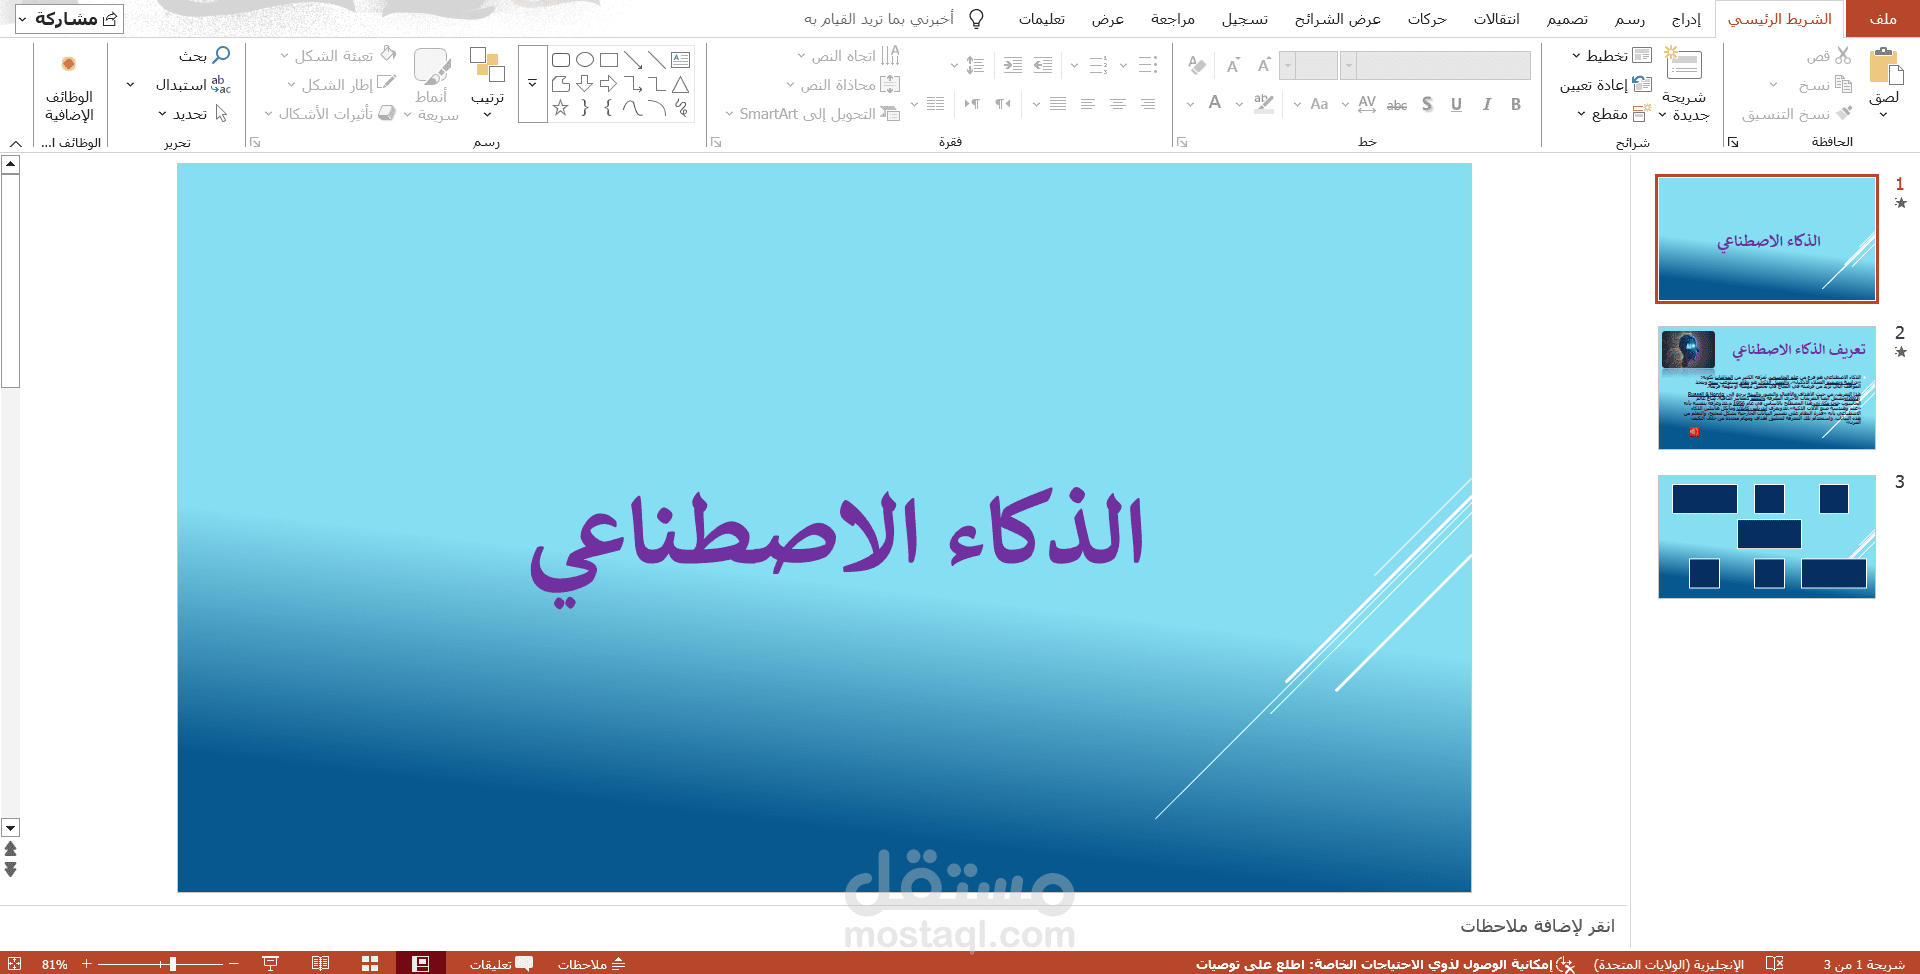Click the Arrange (ترتيب) button

tap(488, 82)
